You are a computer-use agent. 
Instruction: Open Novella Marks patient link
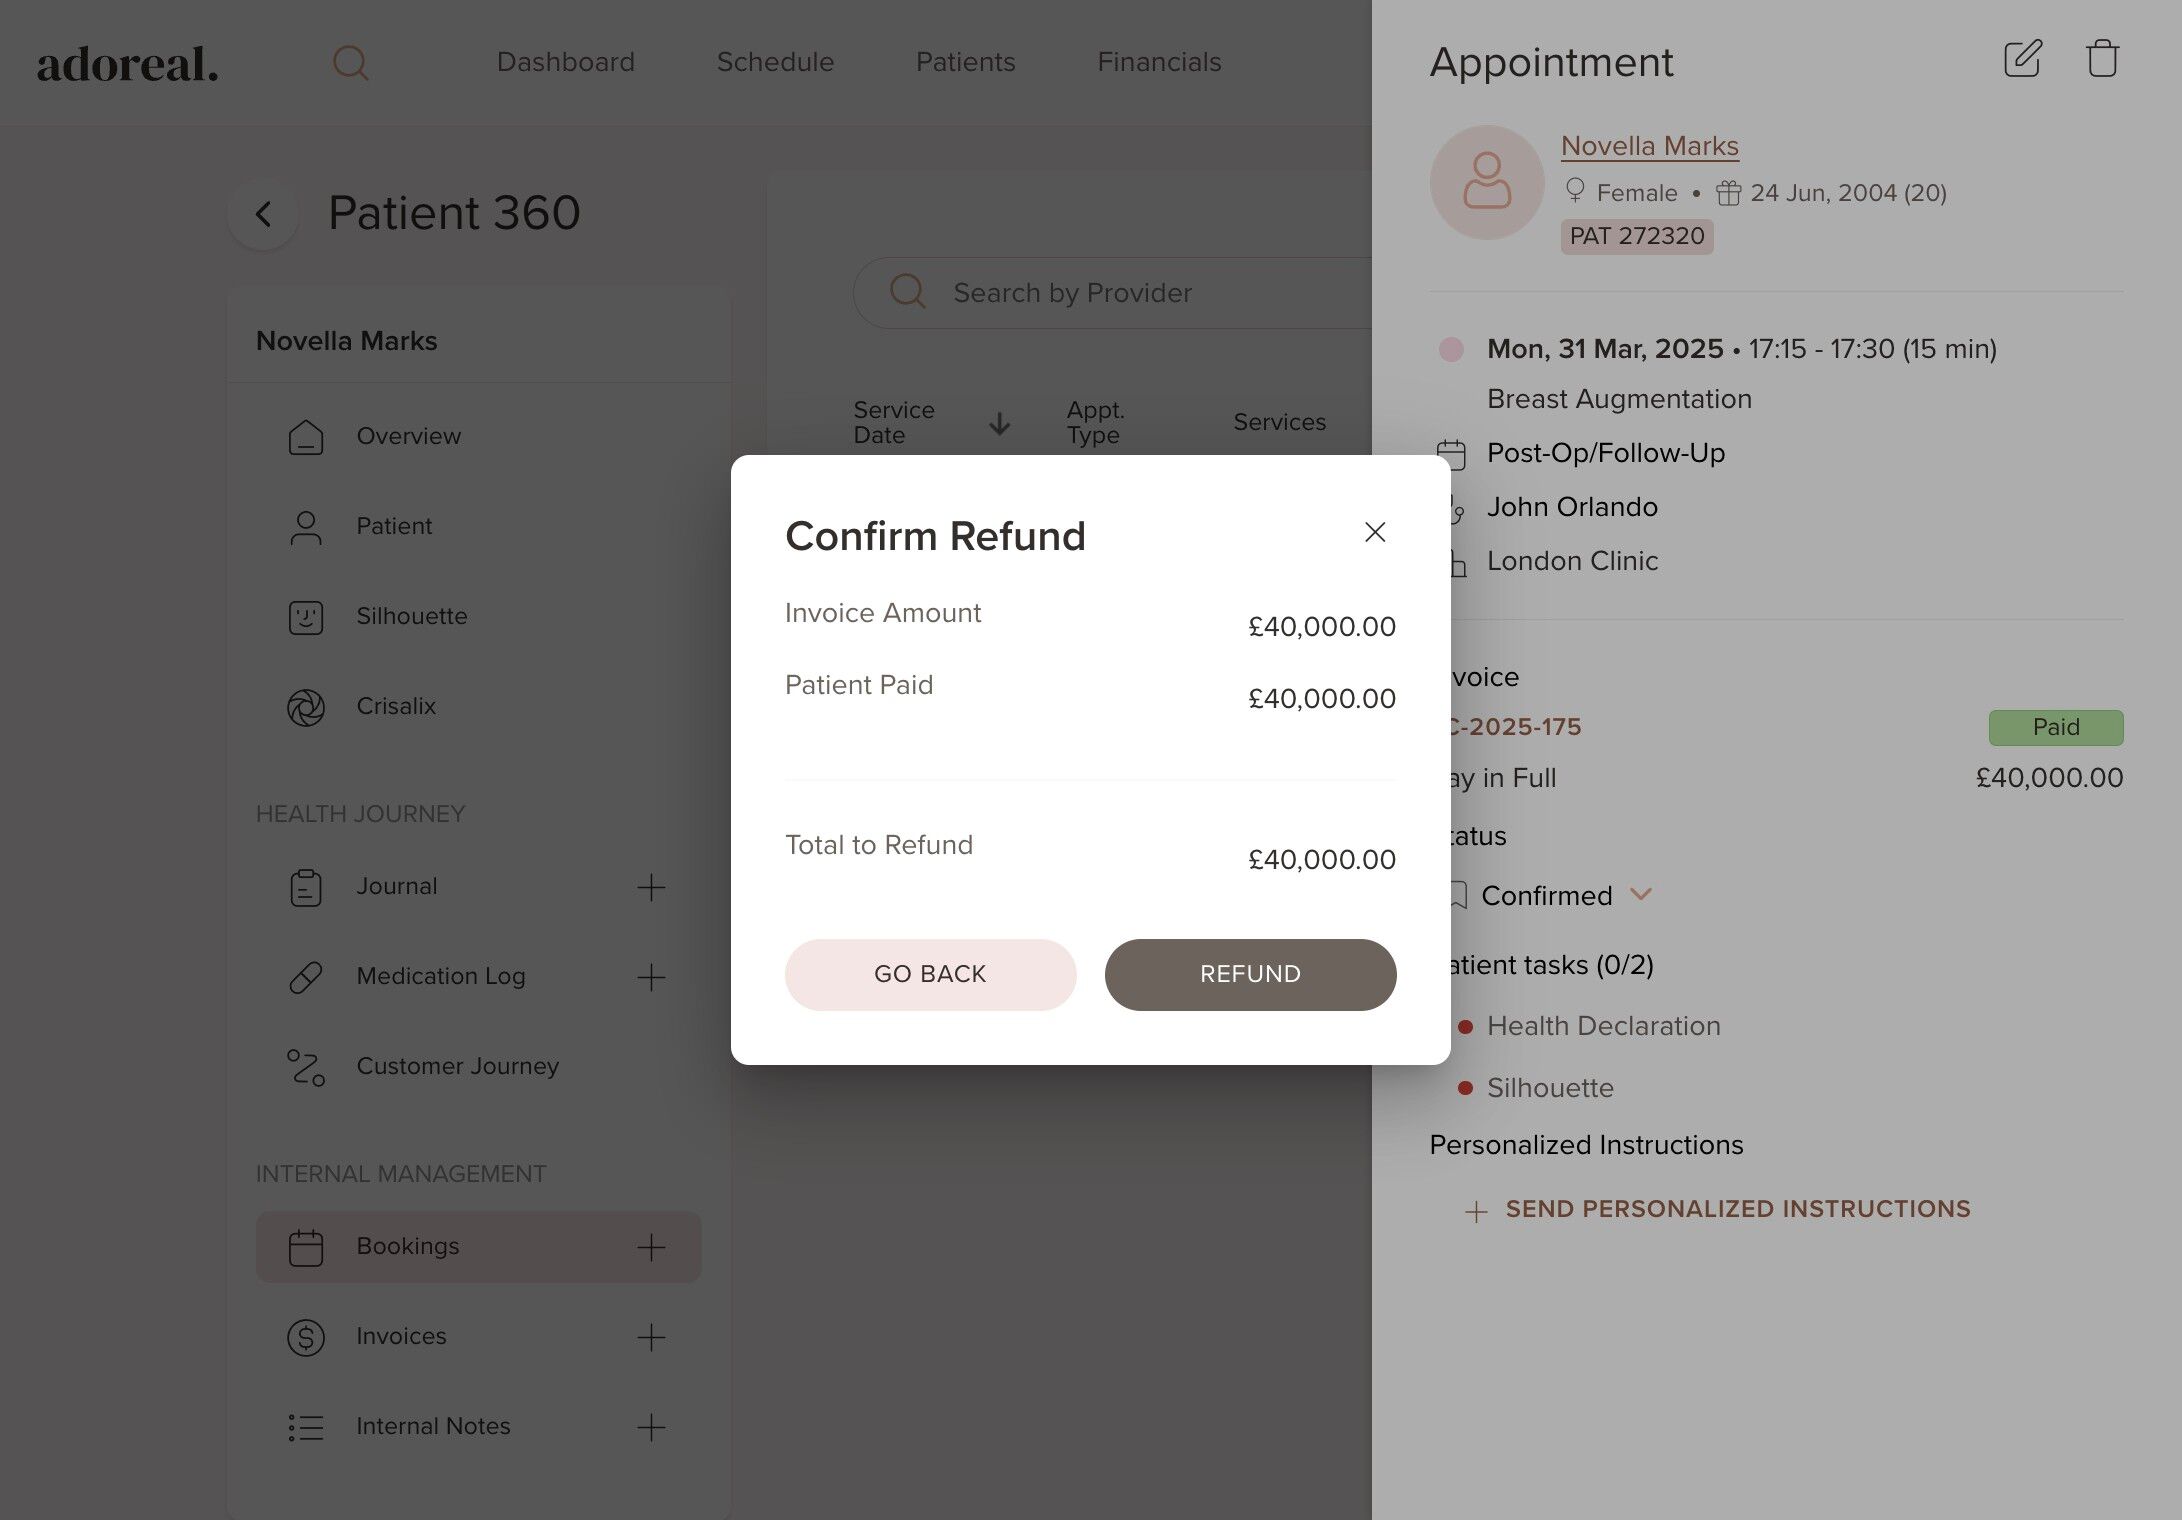click(1649, 146)
